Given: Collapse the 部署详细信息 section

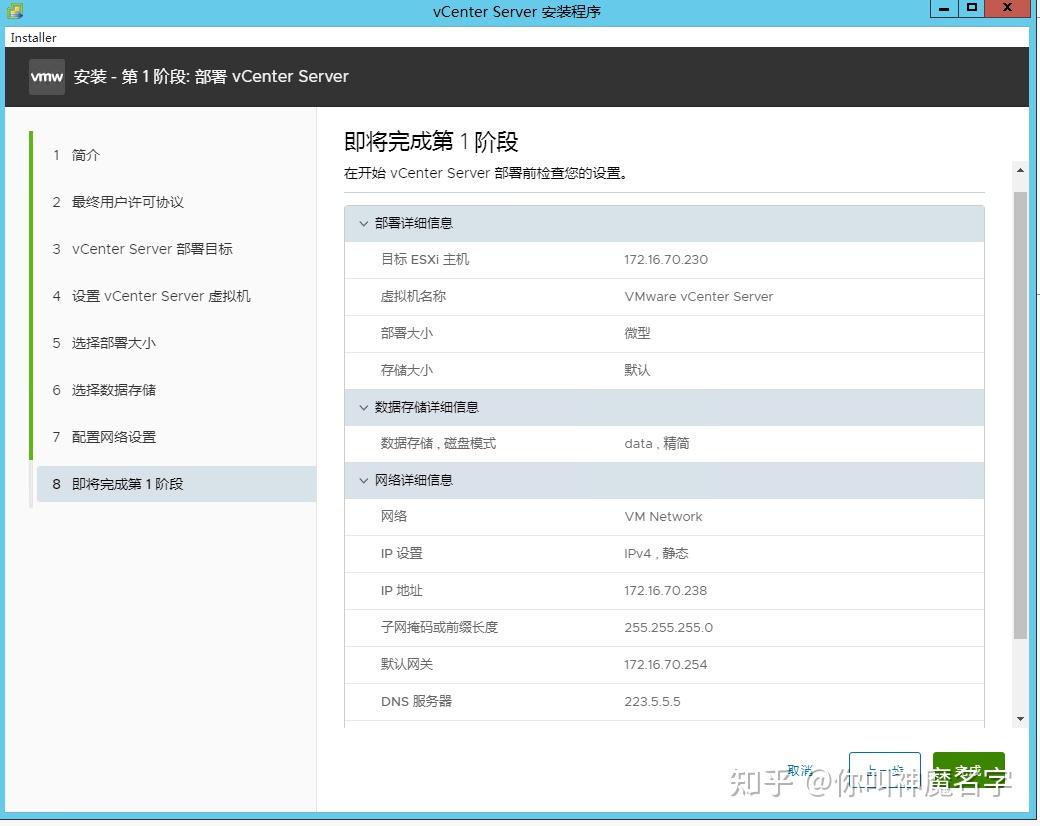Looking at the screenshot, I should (x=363, y=223).
